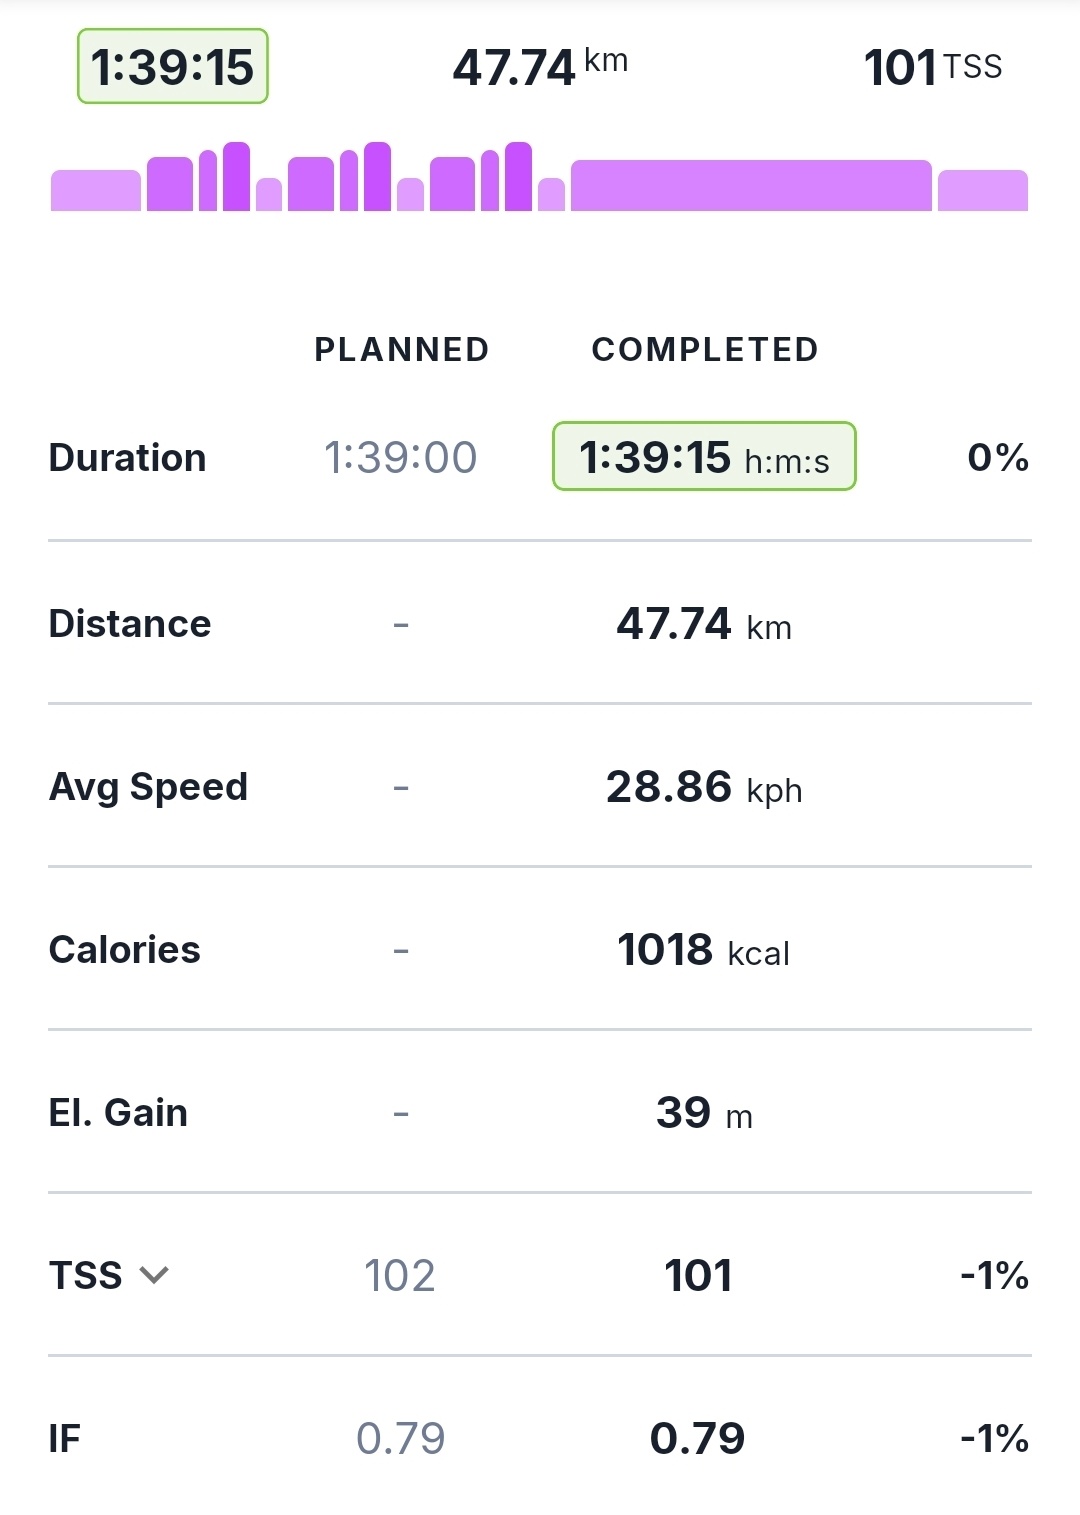
Task: Select the Avg Speed value 28.86 kph
Action: [x=704, y=787]
